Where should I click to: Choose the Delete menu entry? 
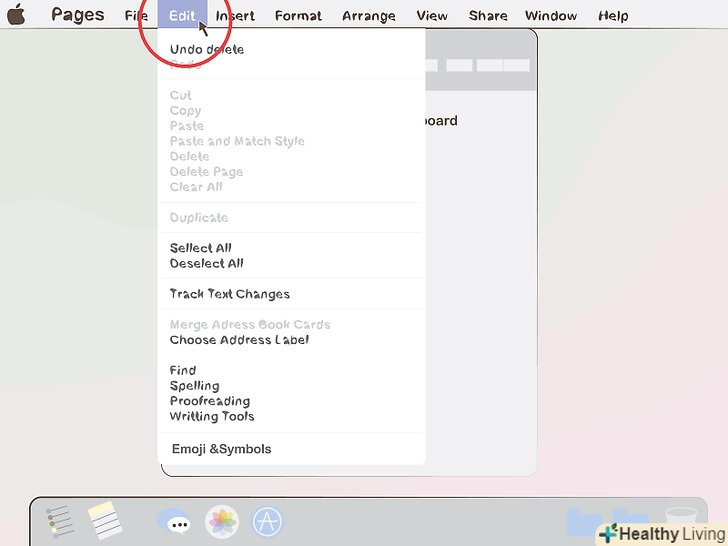pos(189,156)
